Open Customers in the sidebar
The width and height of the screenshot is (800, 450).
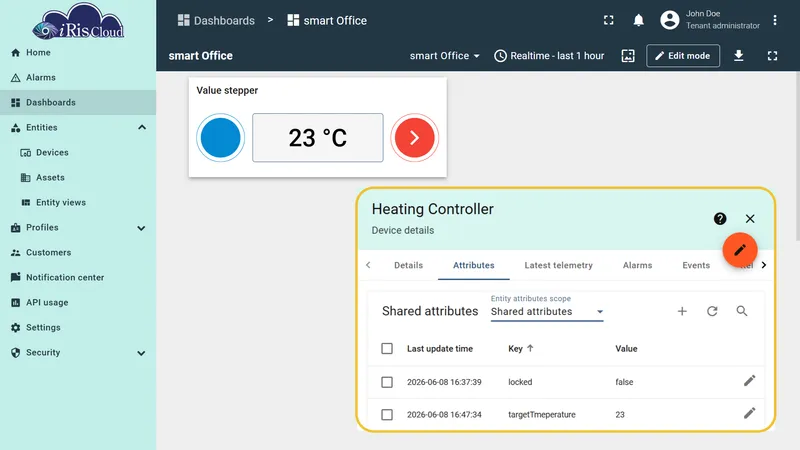[x=78, y=253]
